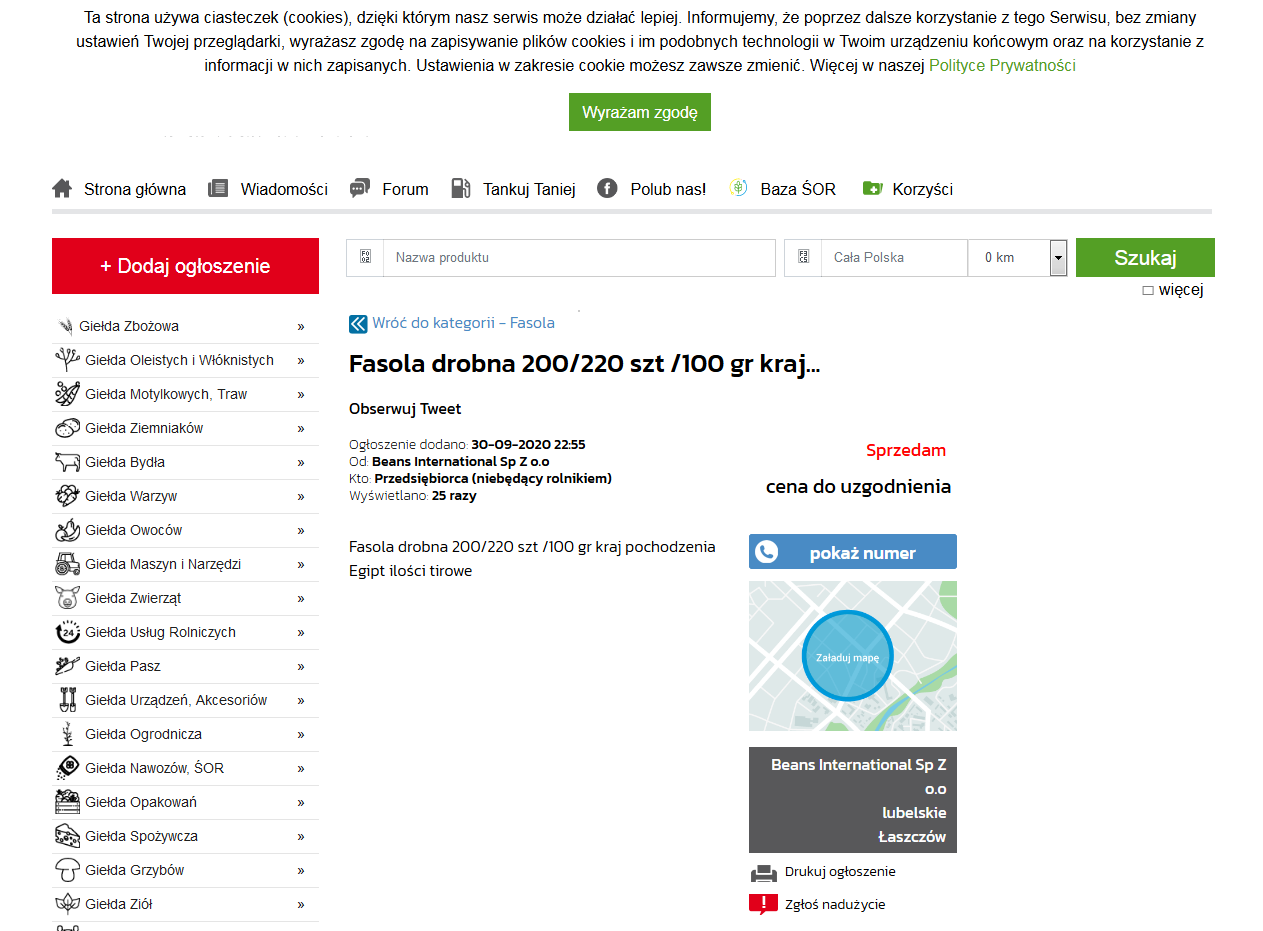Expand the Giełda Owoców category arrow
1263x931 pixels.
pos(300,530)
